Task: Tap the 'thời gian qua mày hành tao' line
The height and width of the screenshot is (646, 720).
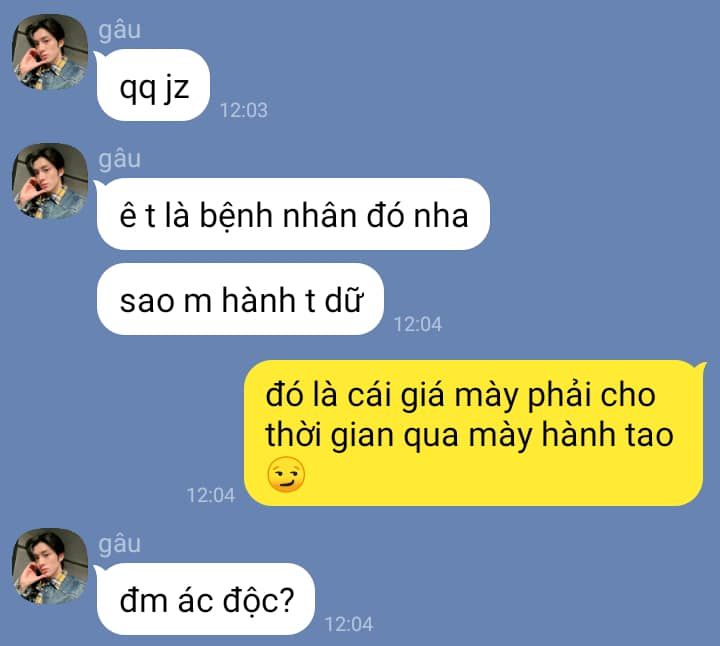Action: (469, 435)
